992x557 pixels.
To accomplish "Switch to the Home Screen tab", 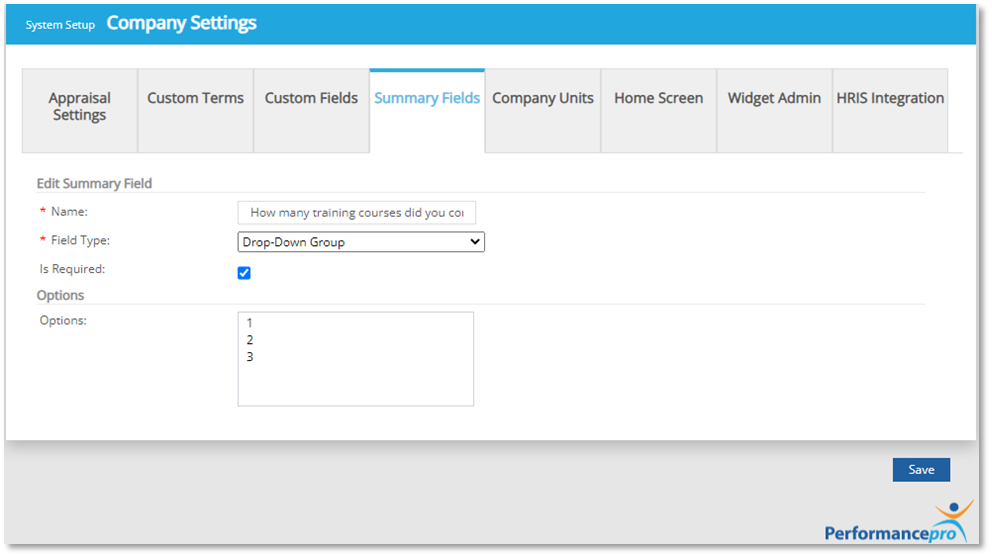I will [658, 98].
